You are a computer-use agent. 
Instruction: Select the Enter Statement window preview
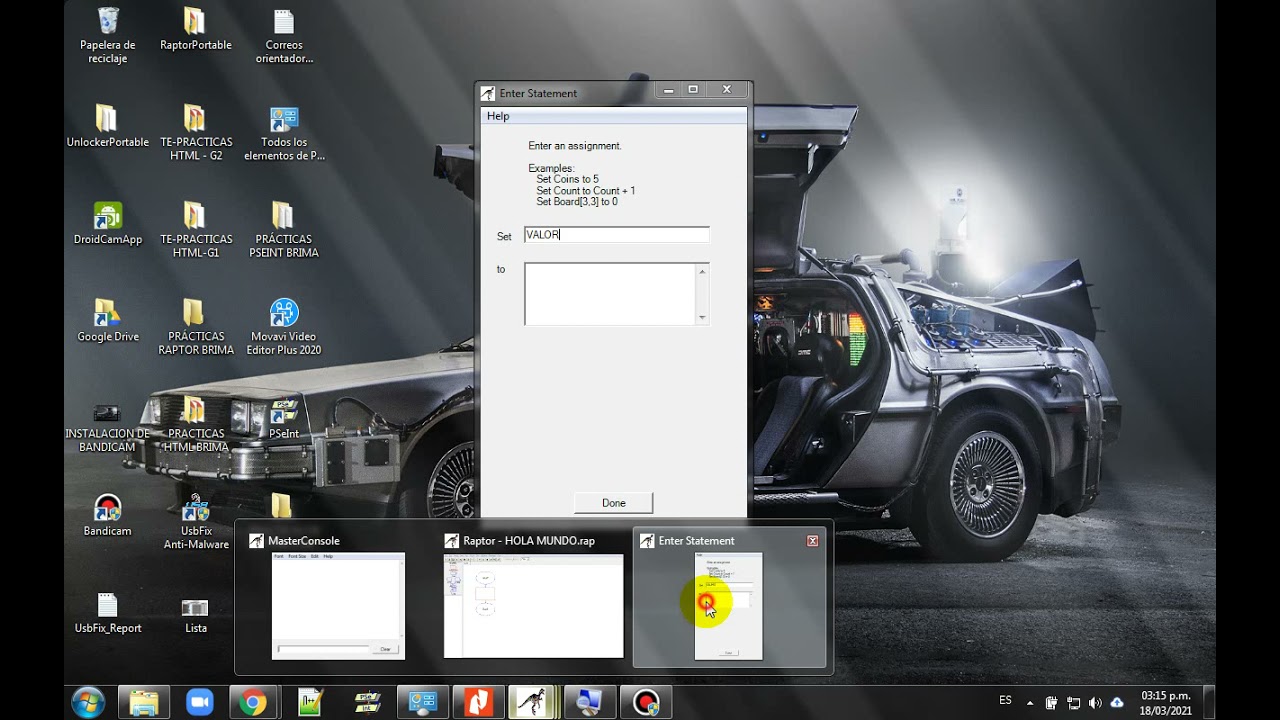[729, 597]
